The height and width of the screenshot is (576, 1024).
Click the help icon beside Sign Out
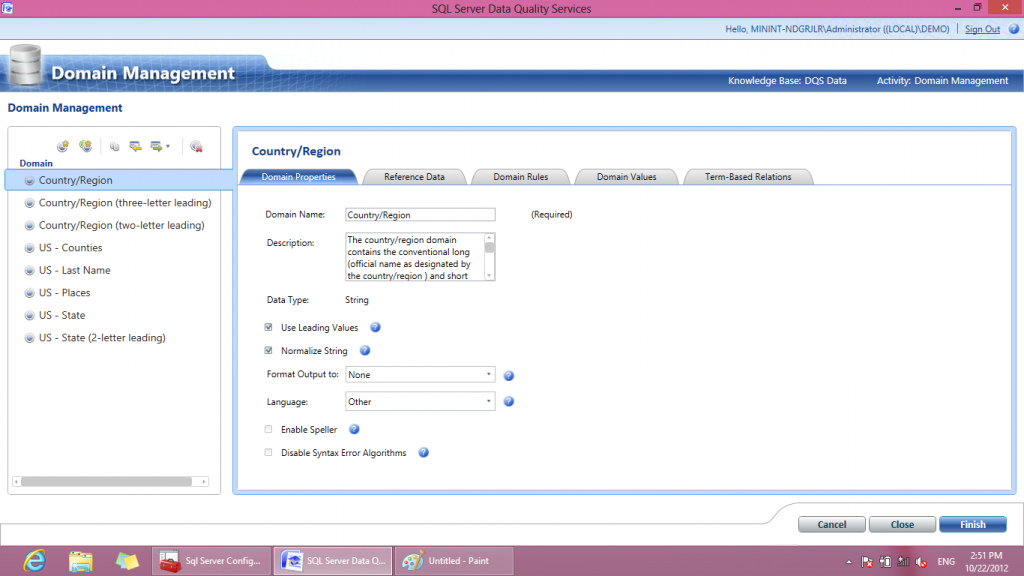point(1014,29)
